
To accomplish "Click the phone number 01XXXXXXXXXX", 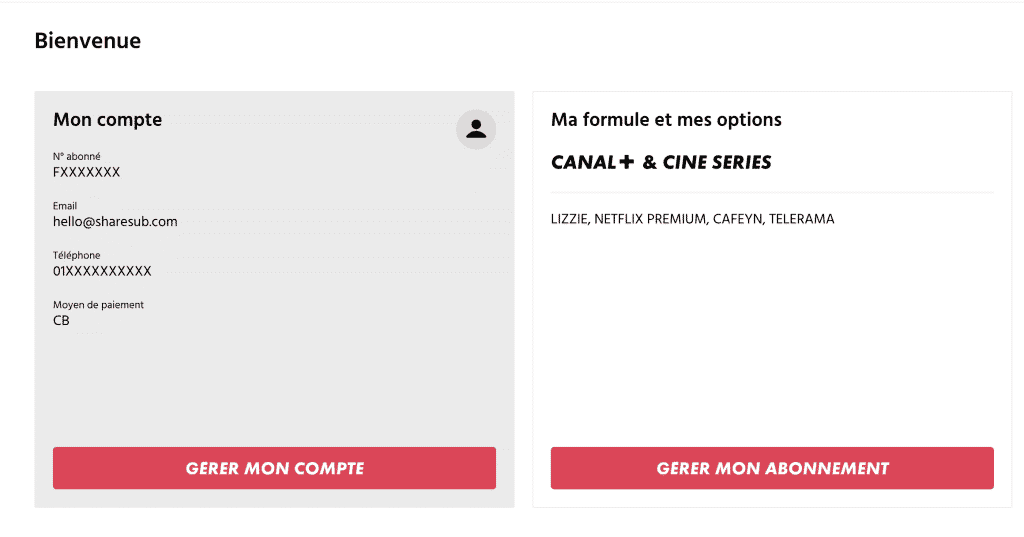I will (x=102, y=271).
